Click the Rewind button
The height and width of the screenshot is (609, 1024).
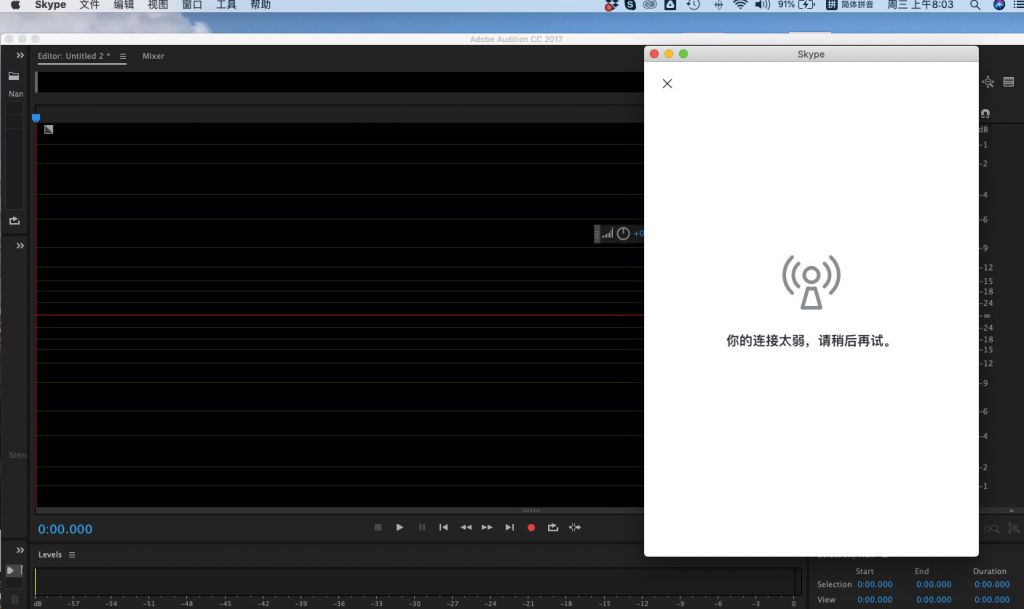click(x=466, y=527)
